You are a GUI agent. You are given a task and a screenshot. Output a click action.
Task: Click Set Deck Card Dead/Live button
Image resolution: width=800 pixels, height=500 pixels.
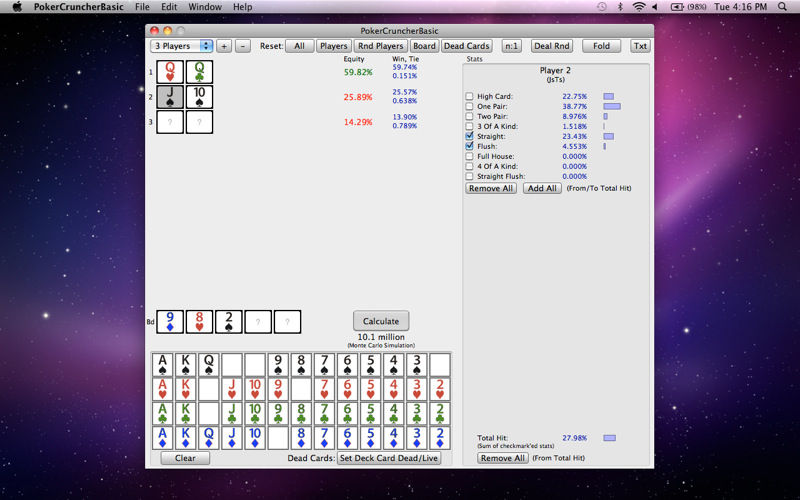click(x=389, y=458)
